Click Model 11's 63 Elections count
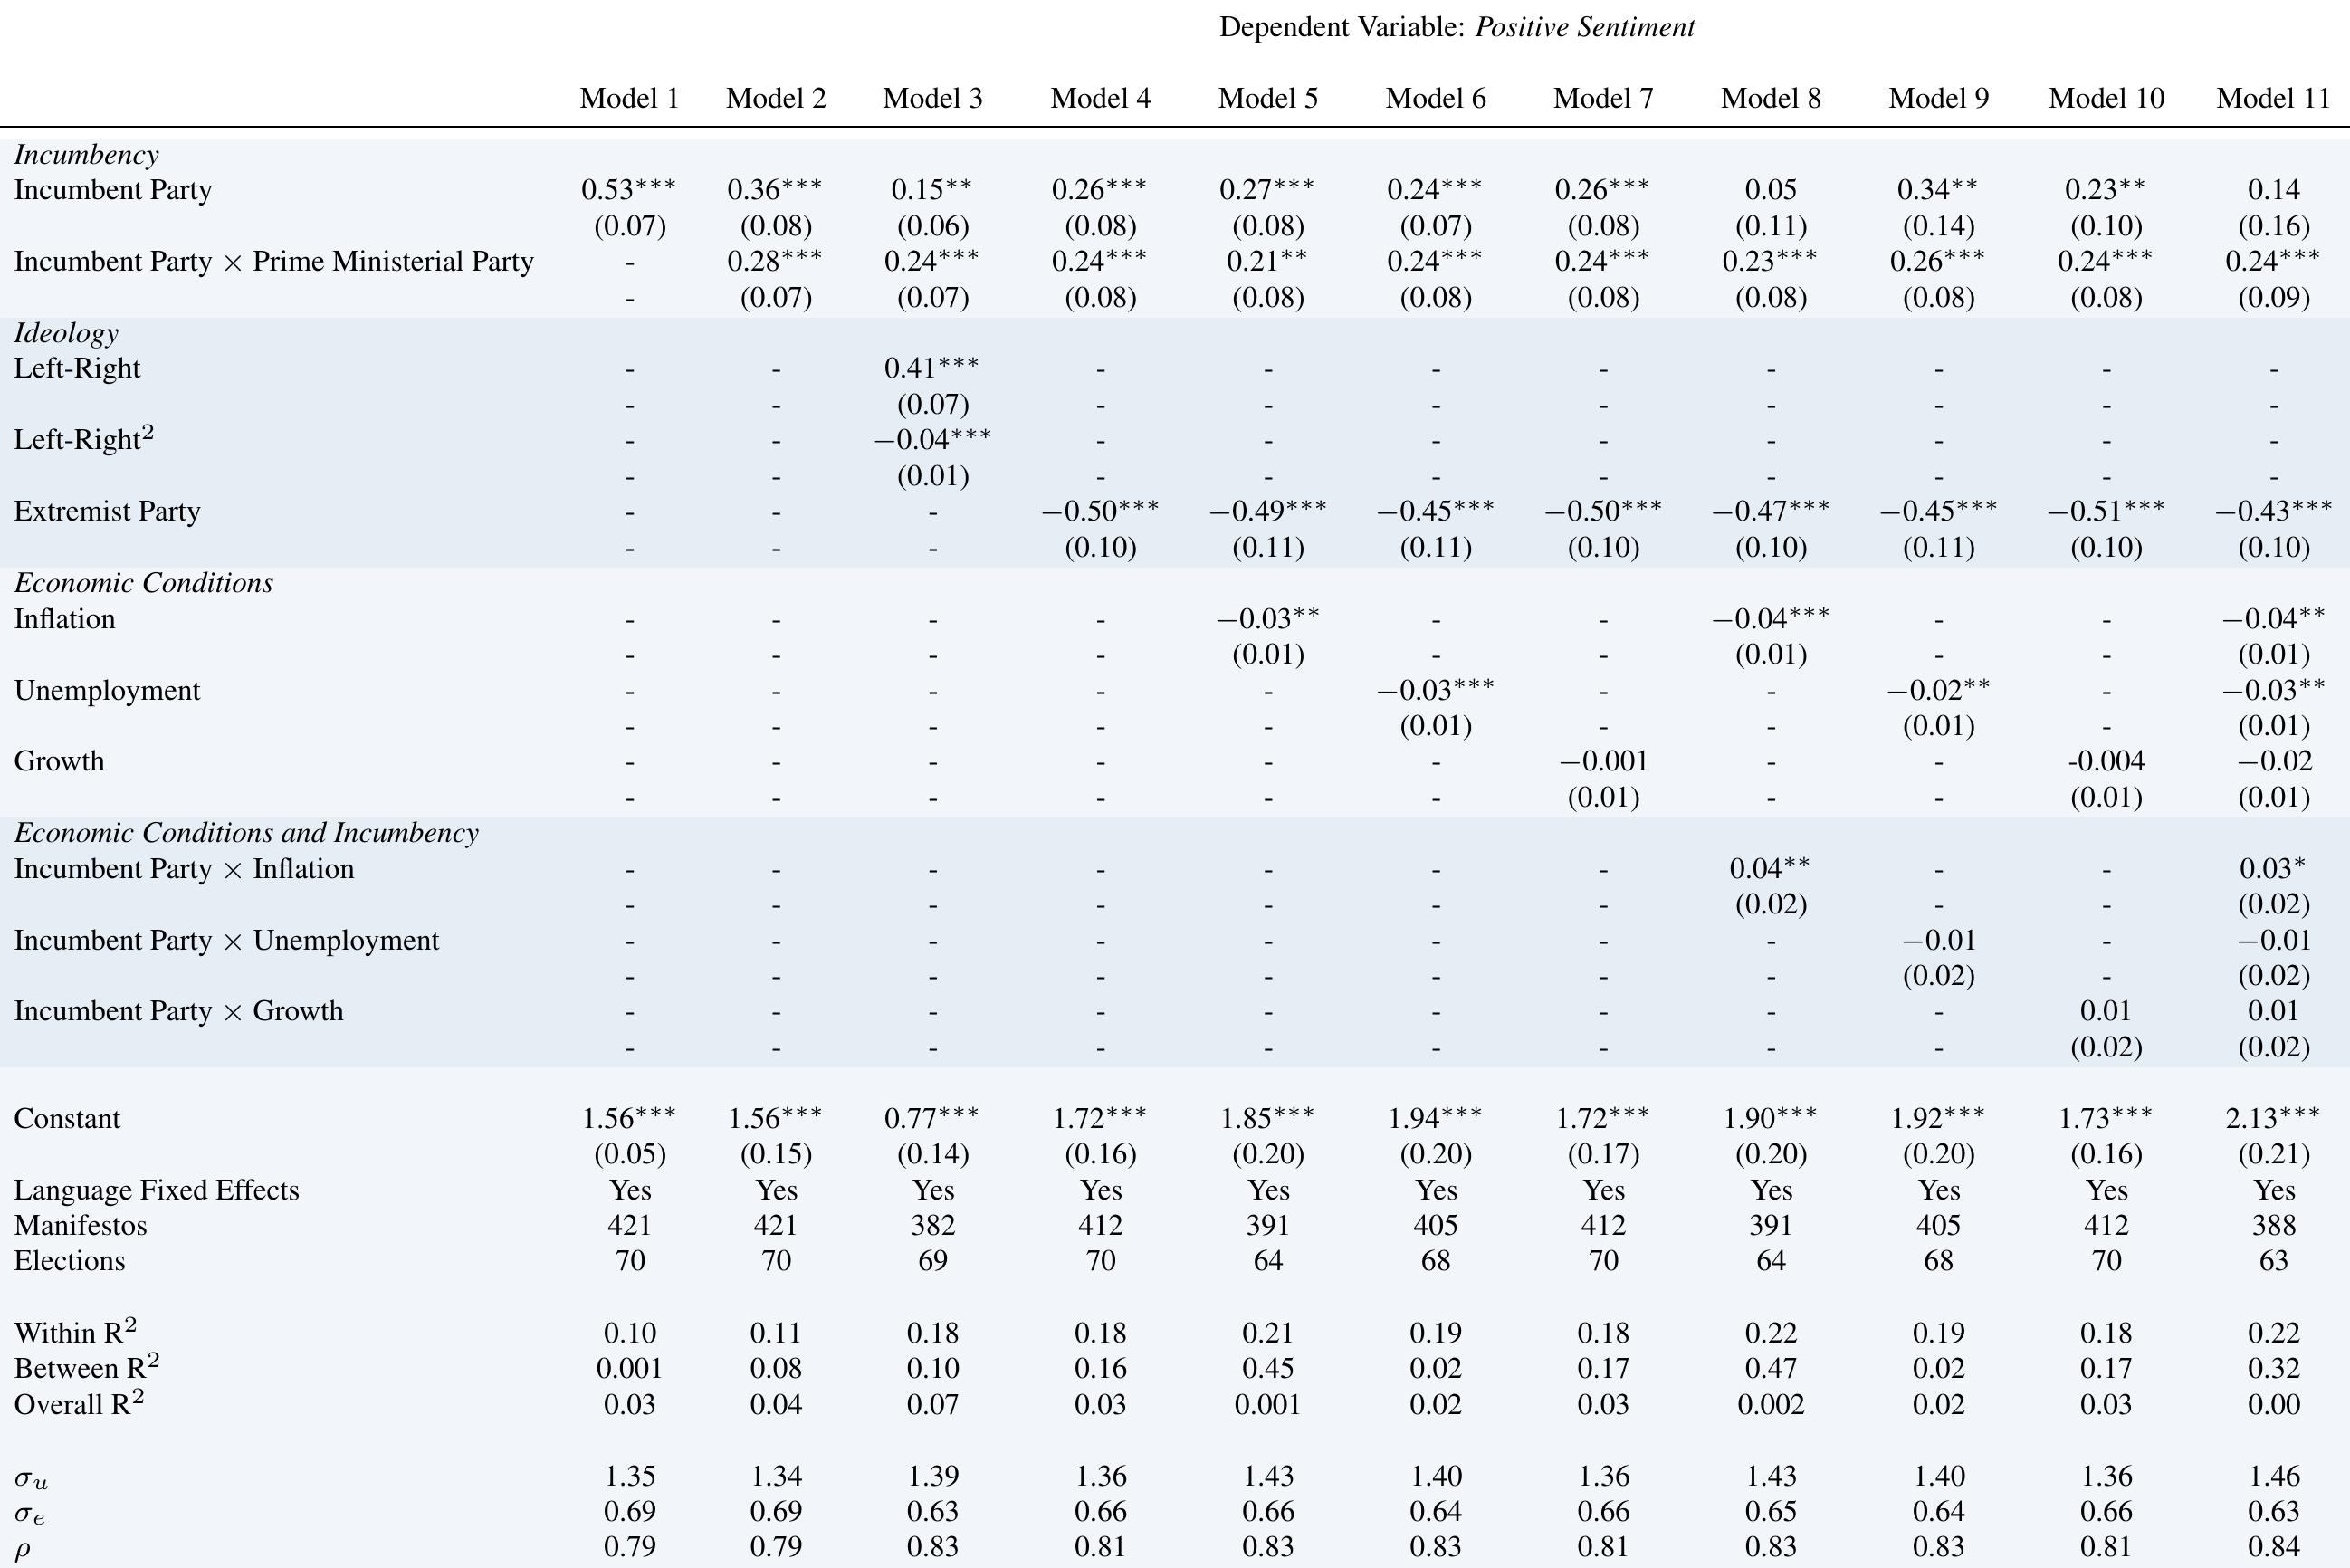 pos(2273,1261)
